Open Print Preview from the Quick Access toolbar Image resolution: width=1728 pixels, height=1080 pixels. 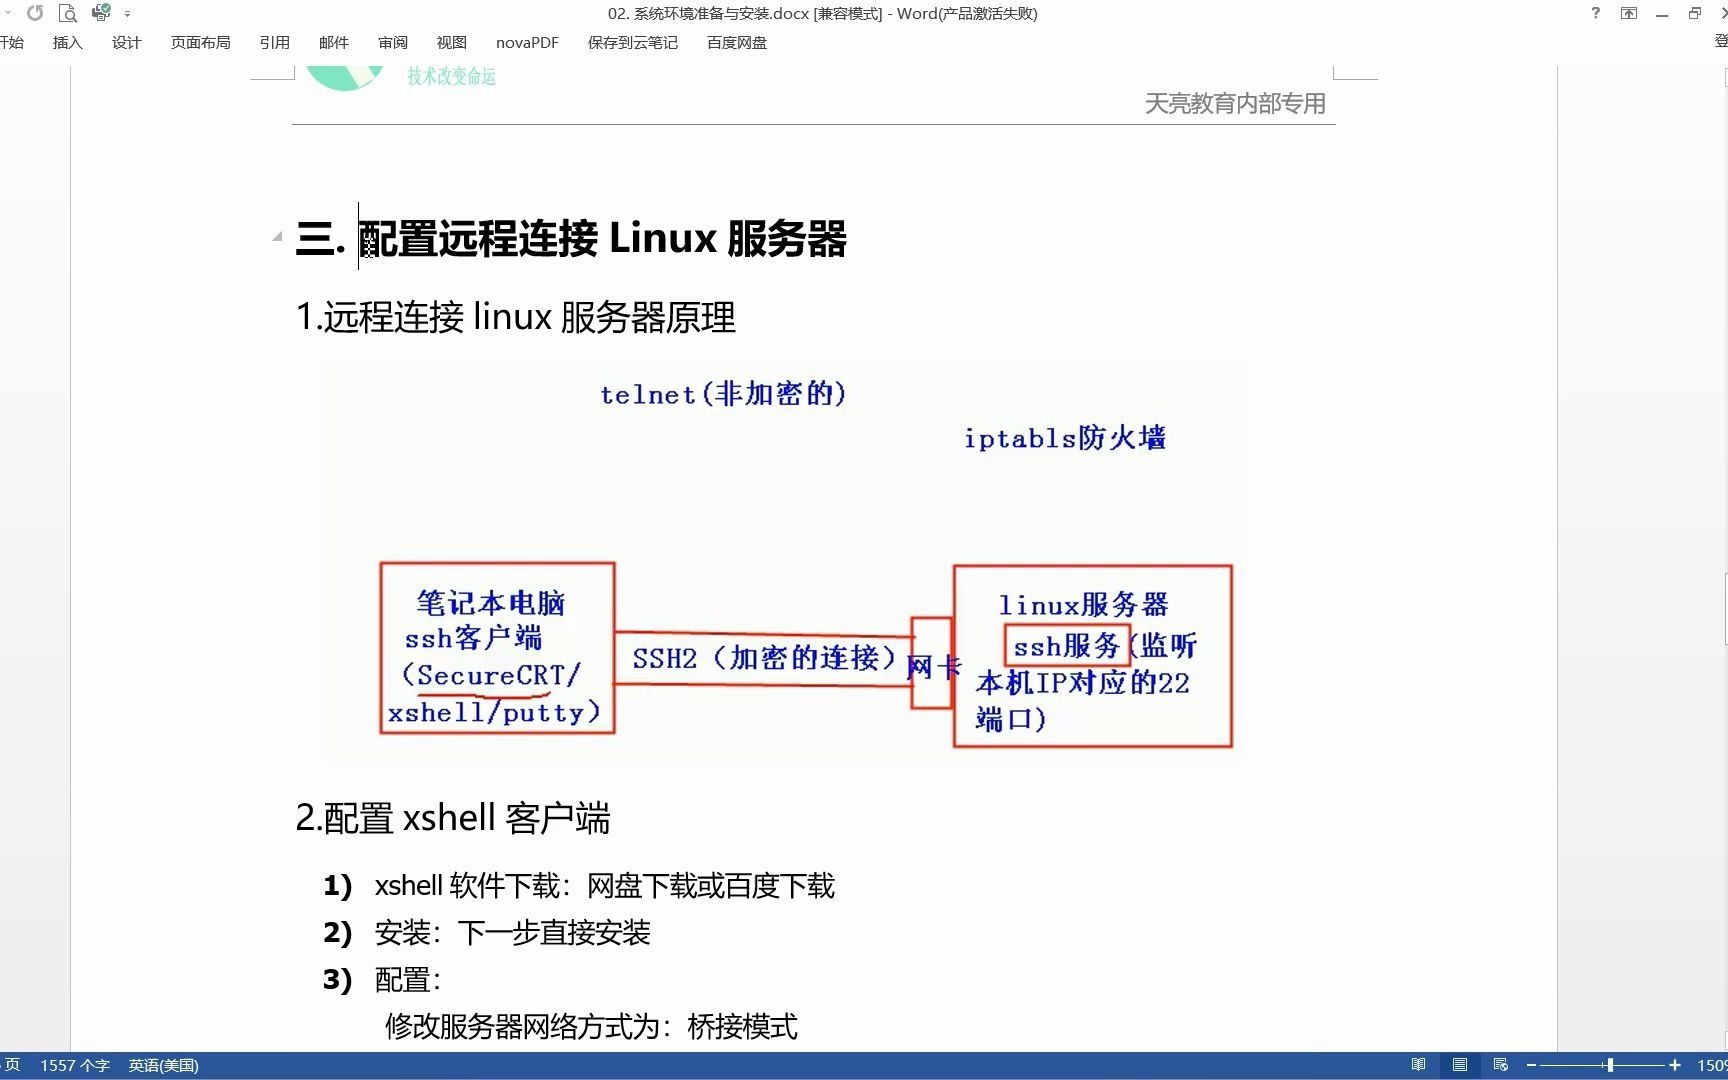tap(68, 13)
